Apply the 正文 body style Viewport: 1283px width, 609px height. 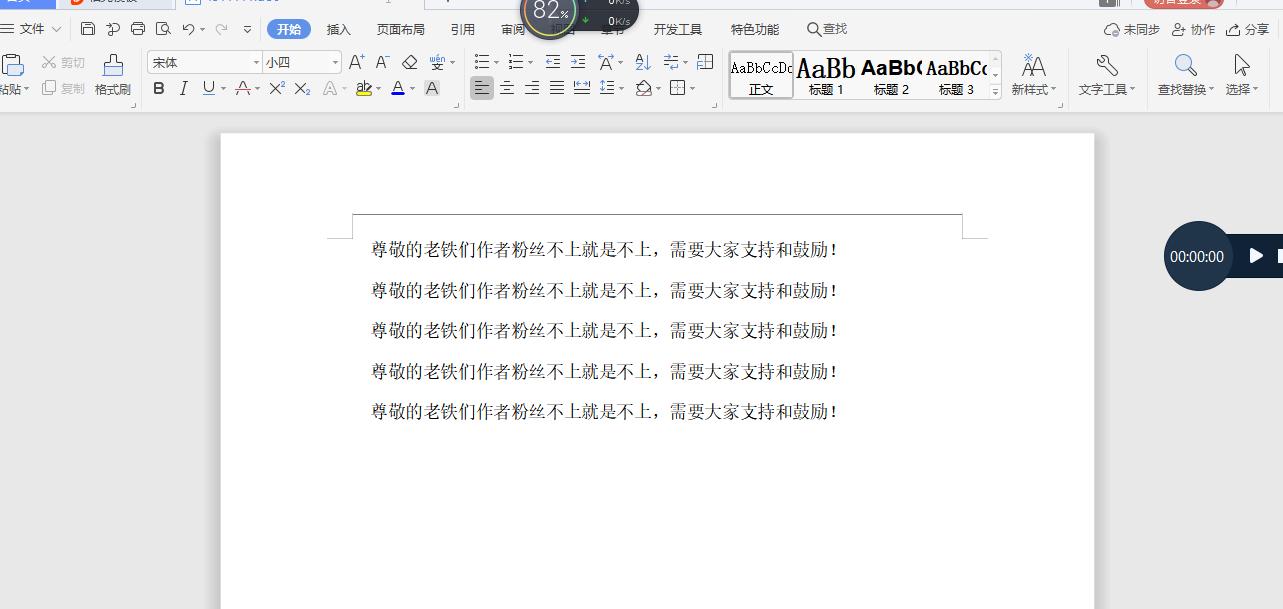[761, 75]
